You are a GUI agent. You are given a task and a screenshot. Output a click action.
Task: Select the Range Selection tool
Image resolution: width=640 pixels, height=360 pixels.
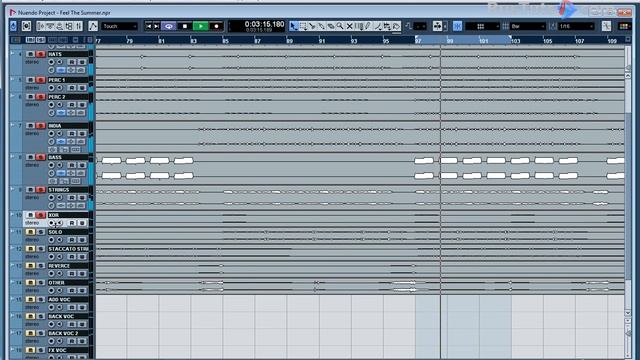click(303, 27)
